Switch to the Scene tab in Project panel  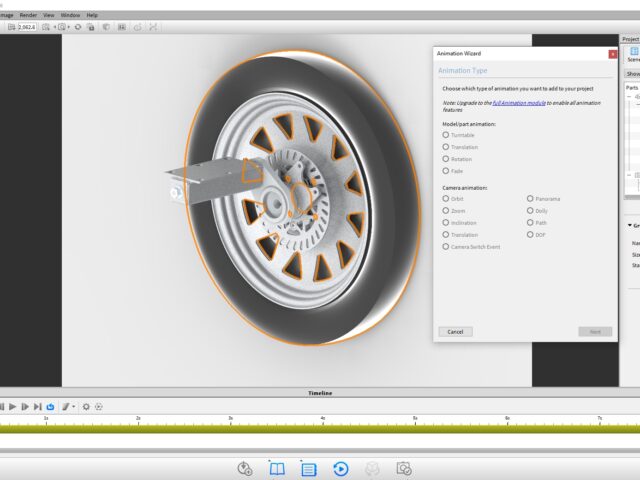point(633,54)
